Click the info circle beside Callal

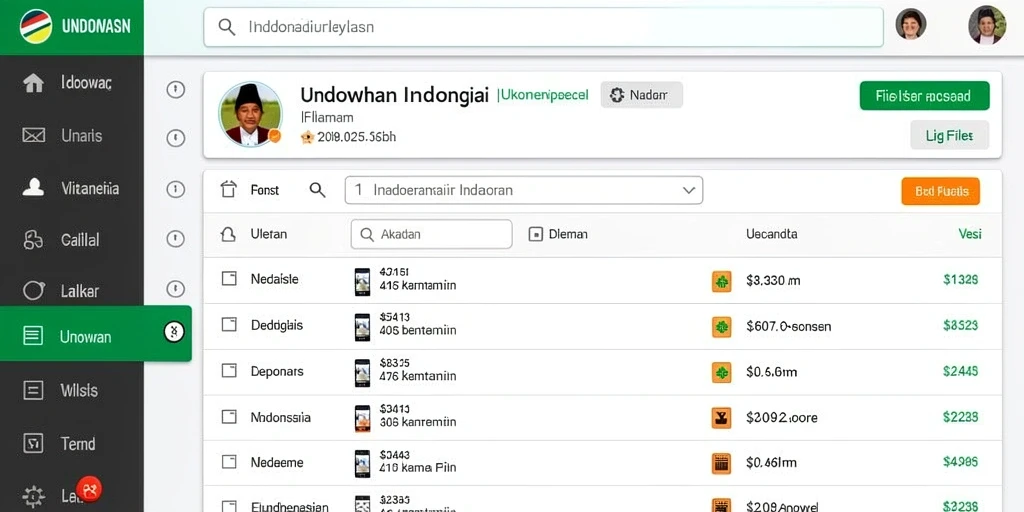coord(175,238)
